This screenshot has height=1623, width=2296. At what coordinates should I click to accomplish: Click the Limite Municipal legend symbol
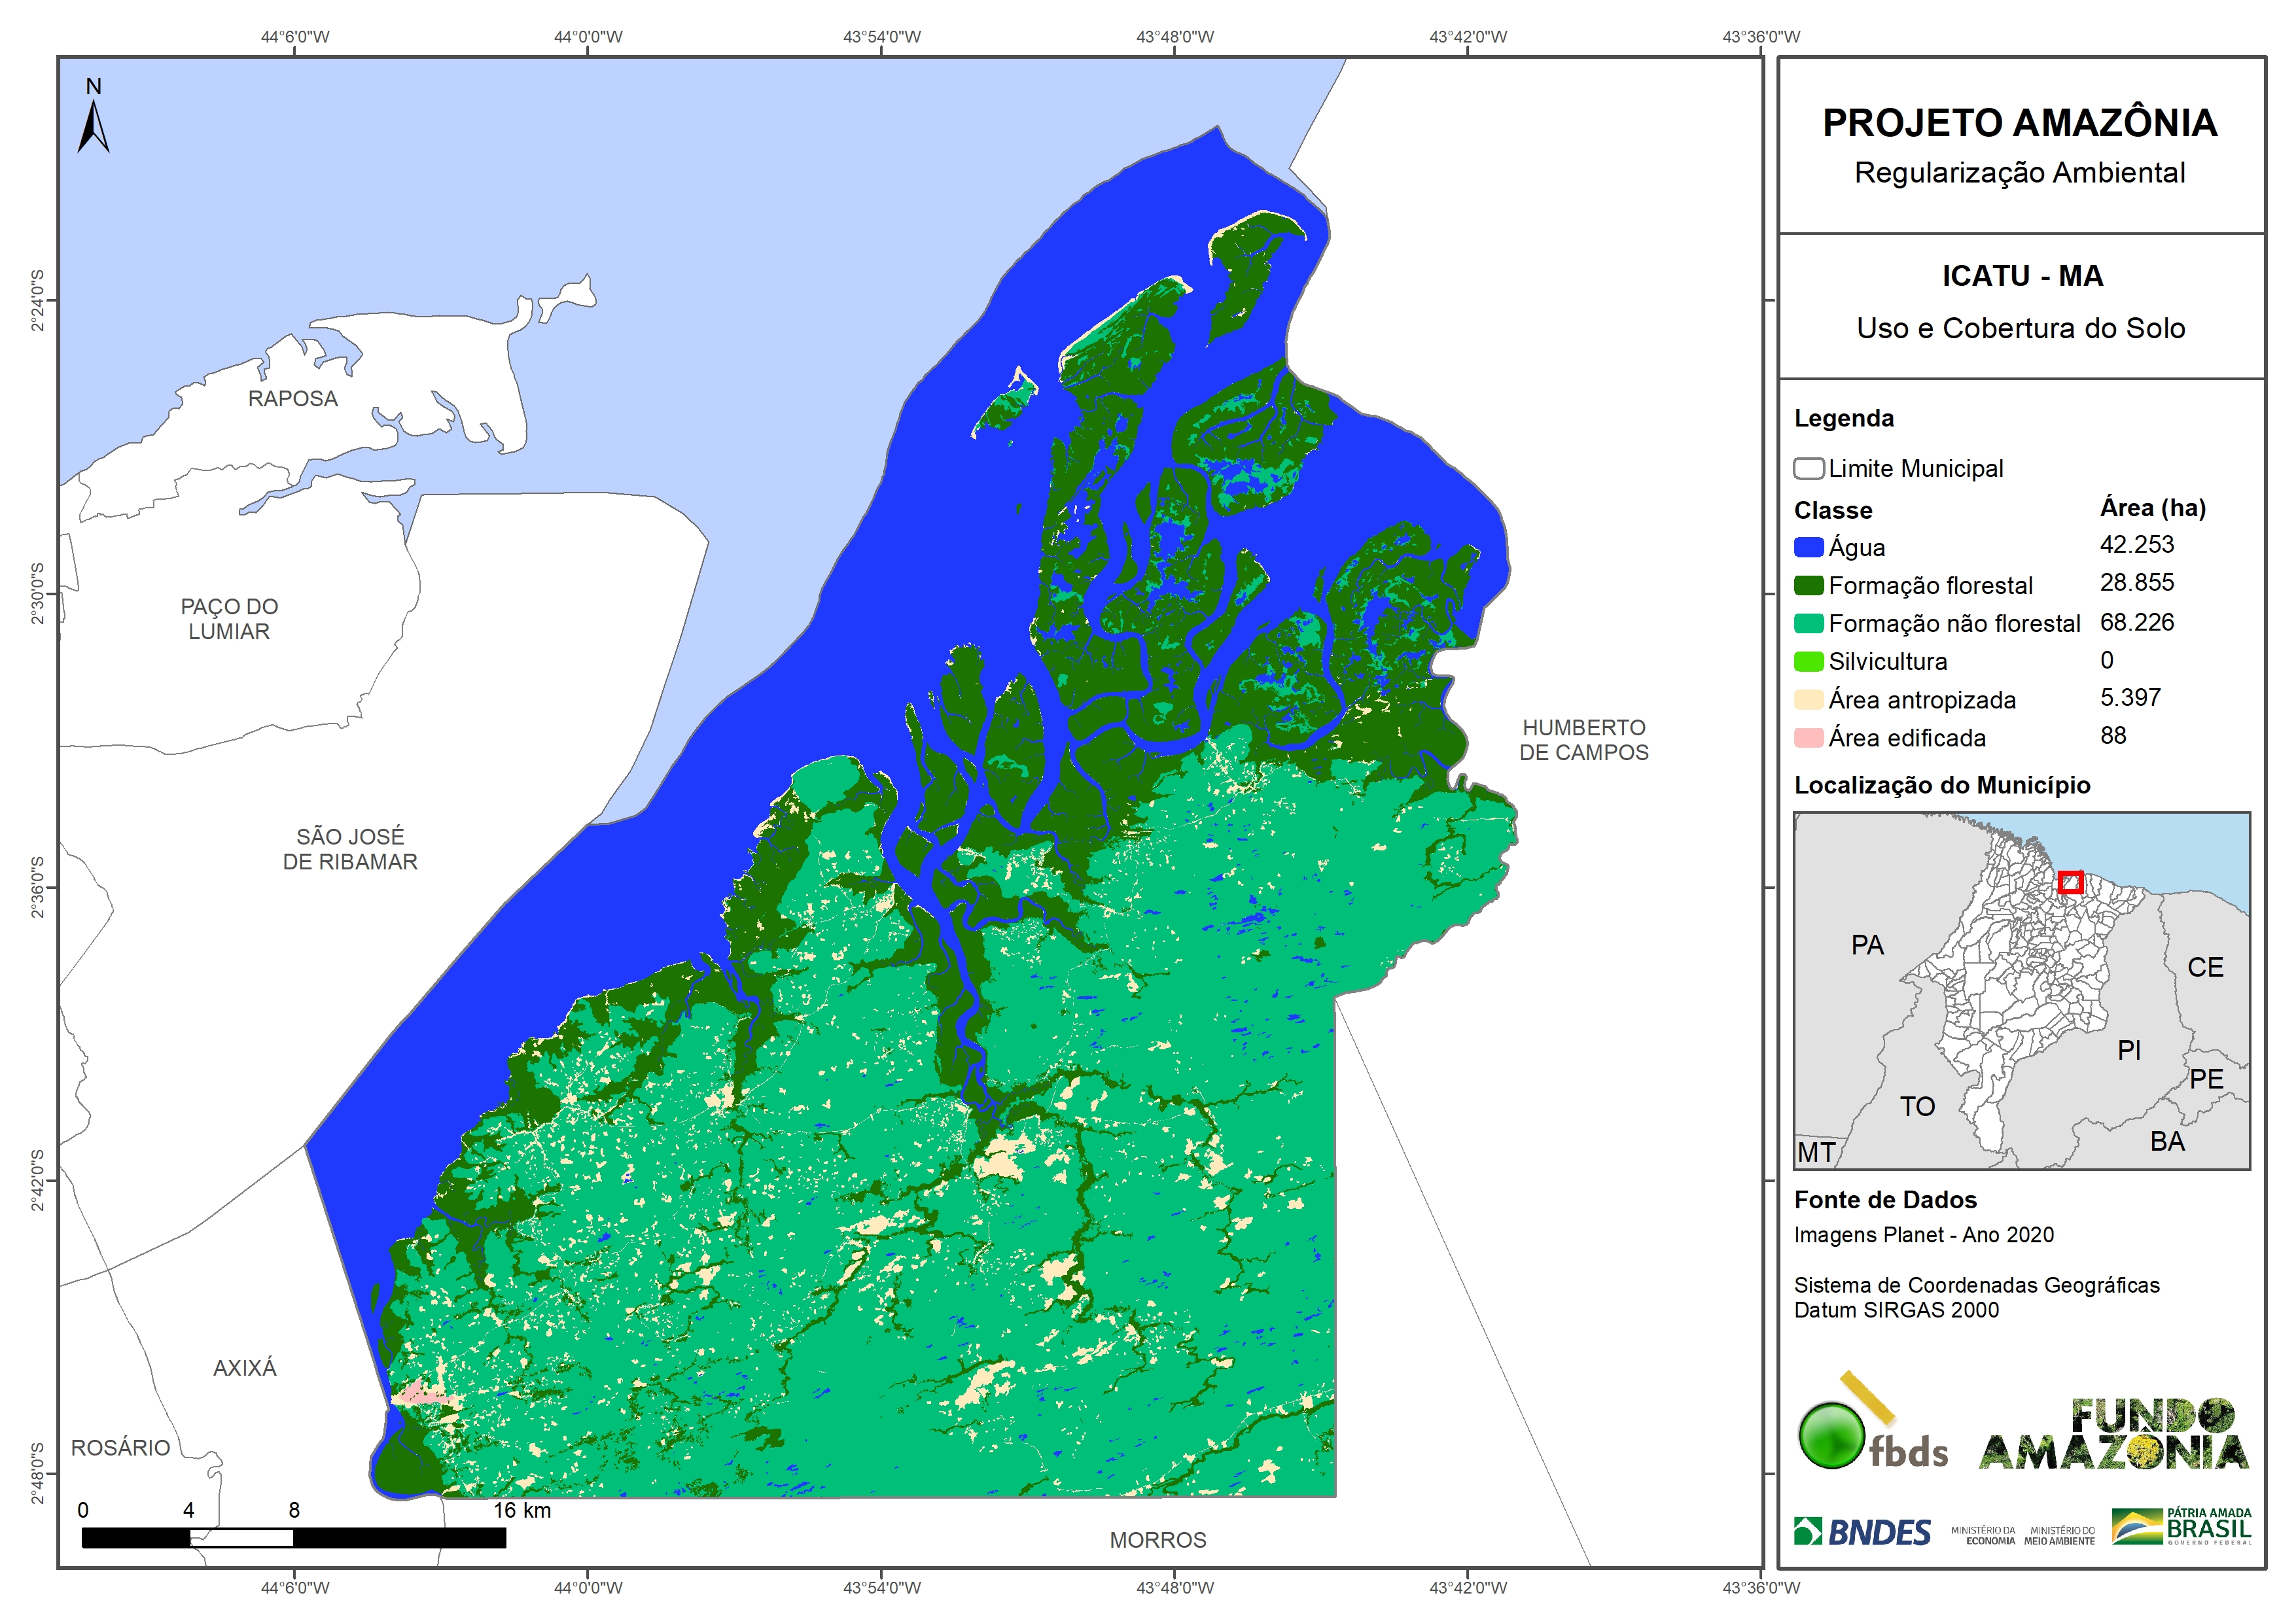[x=1808, y=469]
